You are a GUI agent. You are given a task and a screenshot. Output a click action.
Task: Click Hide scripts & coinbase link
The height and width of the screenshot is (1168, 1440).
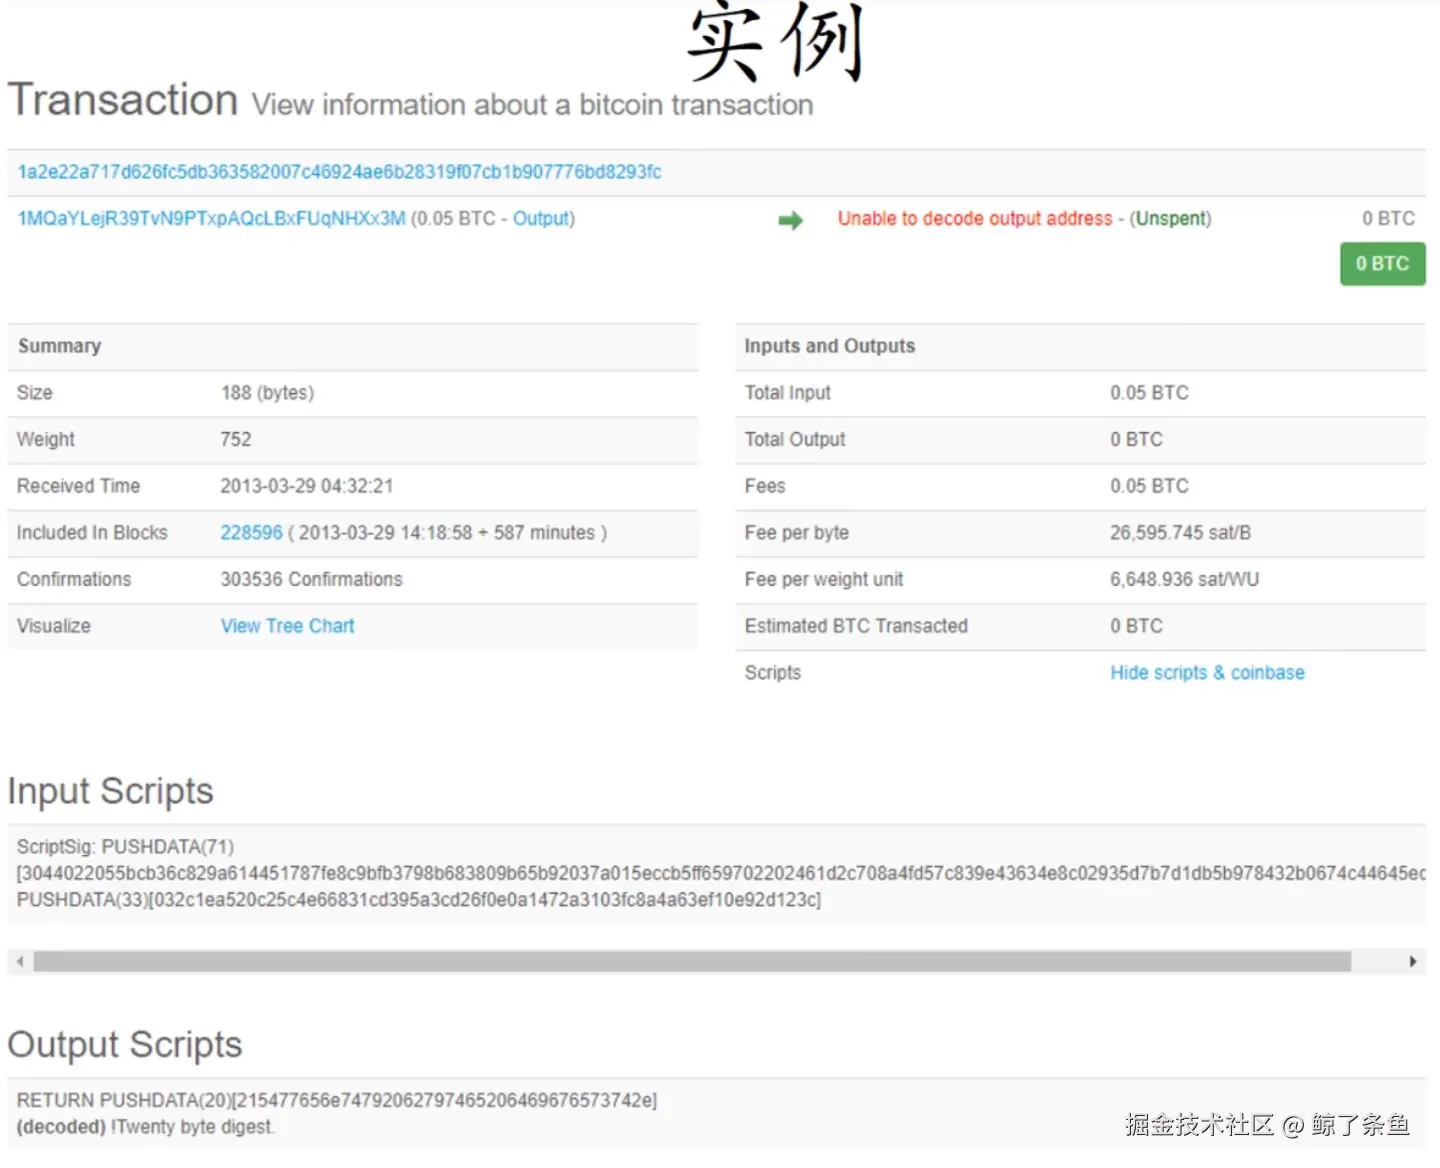click(x=1207, y=673)
